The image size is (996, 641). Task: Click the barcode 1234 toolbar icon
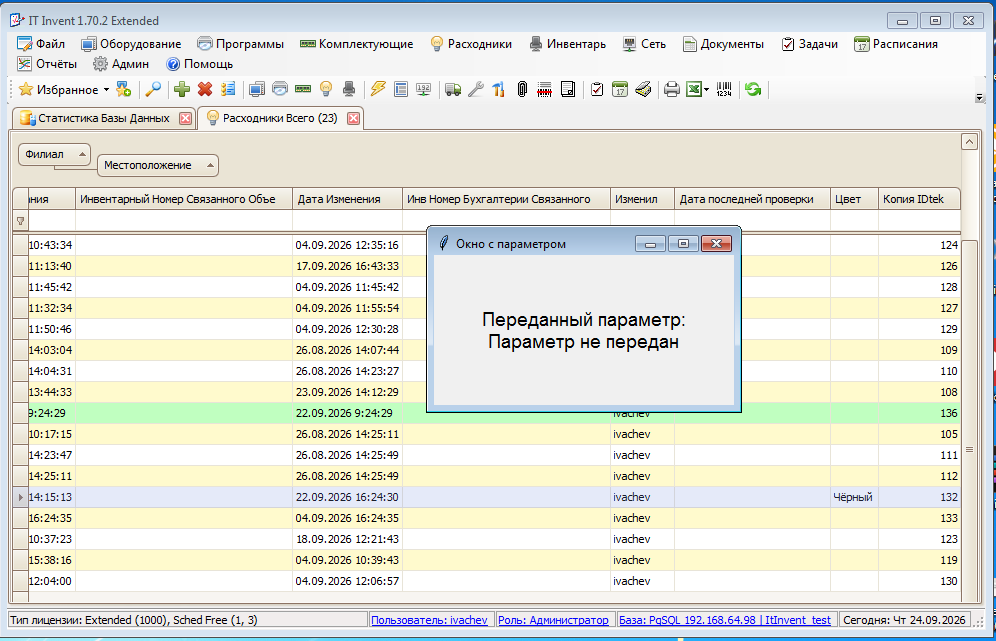(x=724, y=90)
